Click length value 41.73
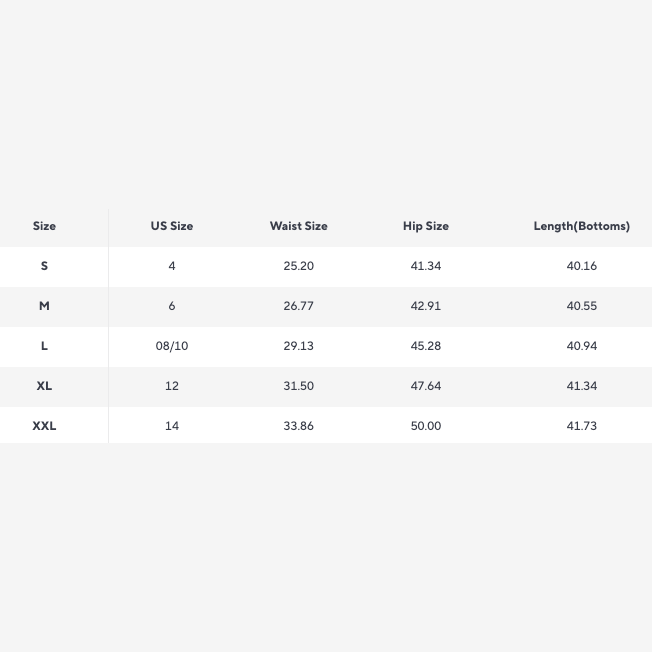Screen dimensions: 652x652 [x=582, y=426]
